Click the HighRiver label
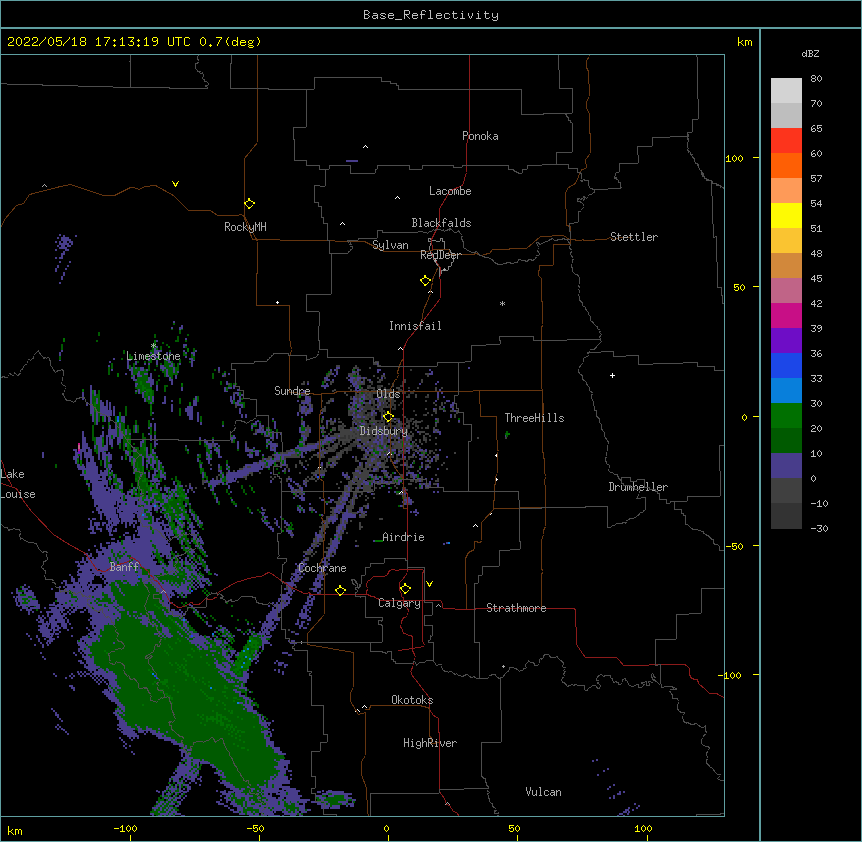862x842 pixels. (430, 743)
